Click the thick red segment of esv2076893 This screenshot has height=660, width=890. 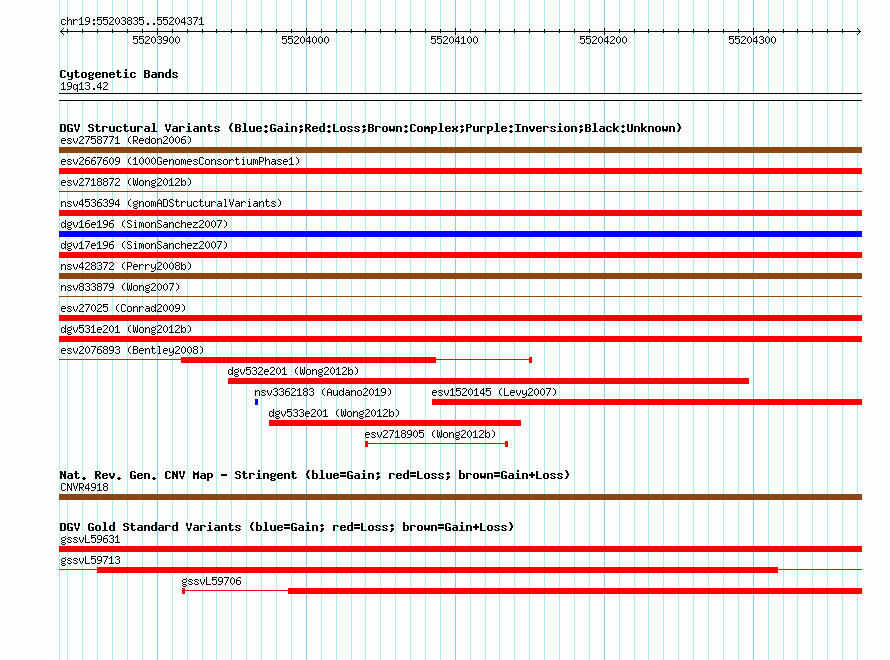pyautogui.click(x=308, y=360)
